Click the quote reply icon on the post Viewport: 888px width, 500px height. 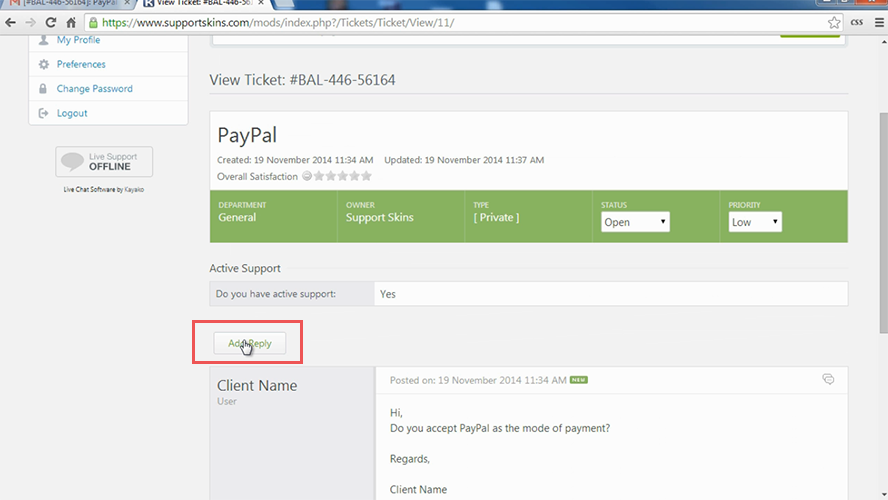pyautogui.click(x=828, y=379)
